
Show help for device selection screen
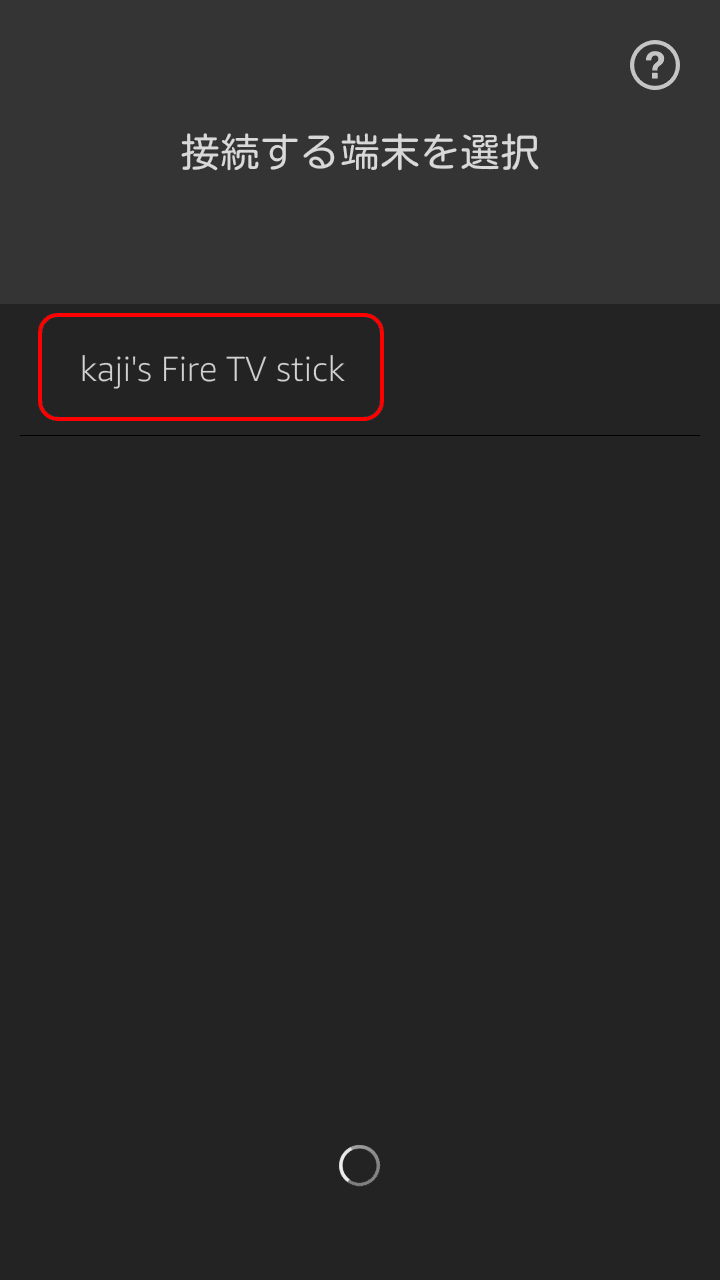655,66
